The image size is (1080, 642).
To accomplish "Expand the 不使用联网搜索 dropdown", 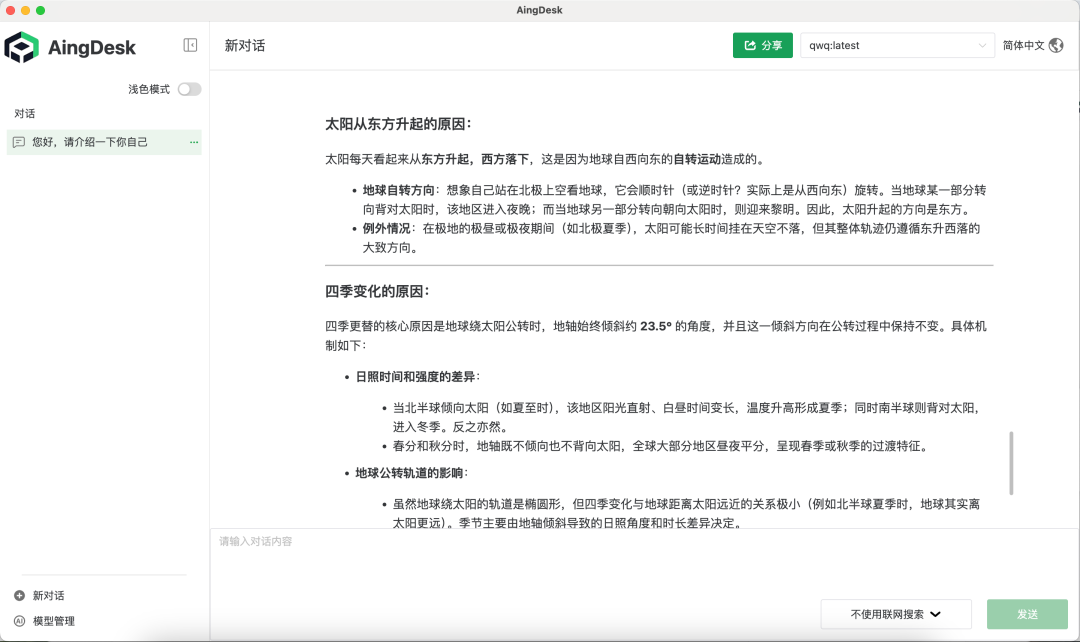I will point(895,614).
